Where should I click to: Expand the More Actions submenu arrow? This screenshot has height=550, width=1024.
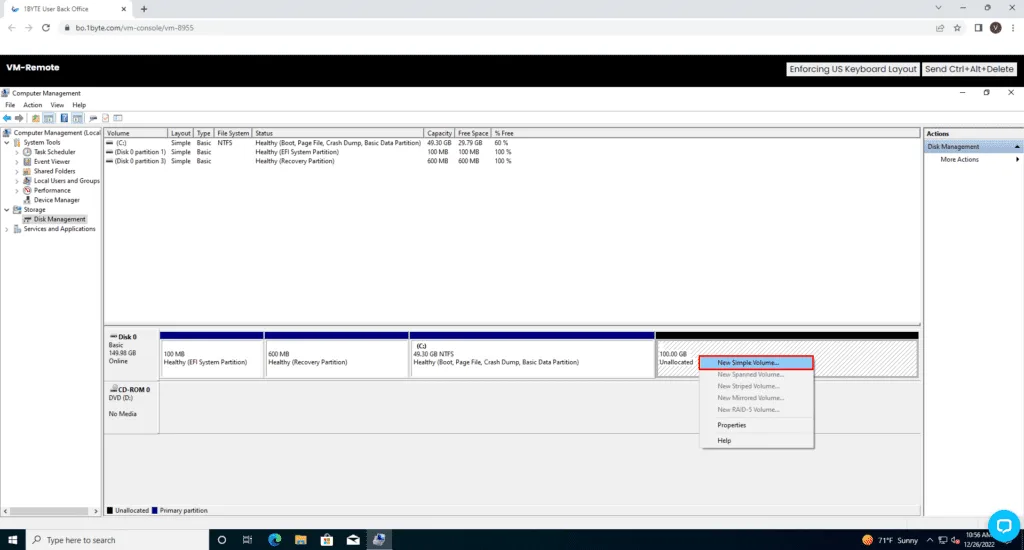coord(1018,160)
